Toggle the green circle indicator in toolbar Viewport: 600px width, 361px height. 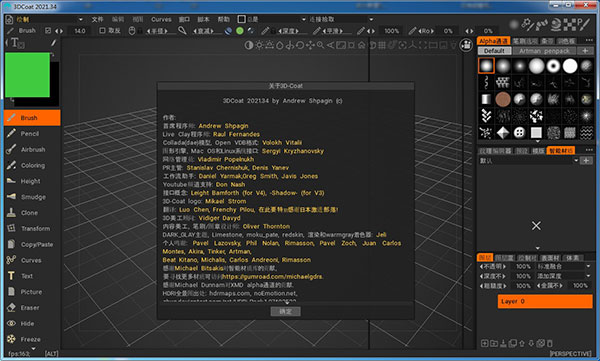(240, 31)
